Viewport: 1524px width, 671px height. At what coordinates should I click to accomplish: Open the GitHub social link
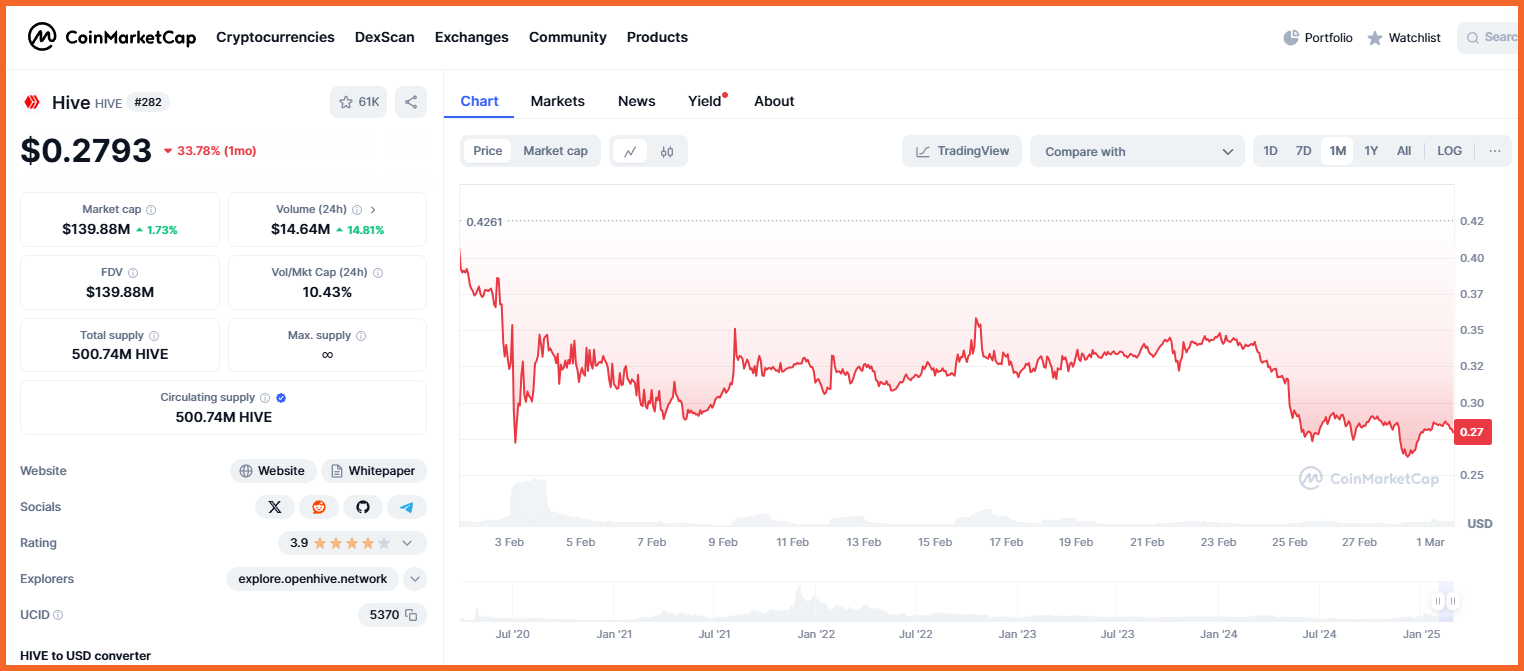pyautogui.click(x=363, y=507)
